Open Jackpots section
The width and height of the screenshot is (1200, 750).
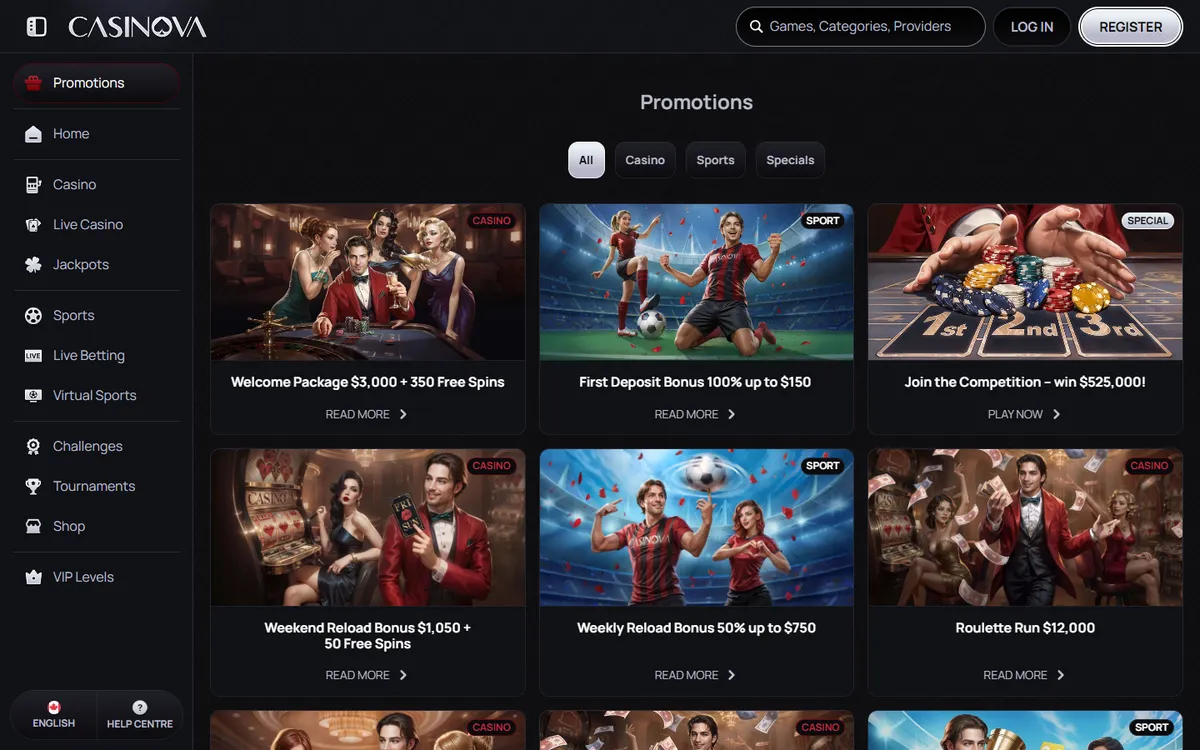click(97, 265)
